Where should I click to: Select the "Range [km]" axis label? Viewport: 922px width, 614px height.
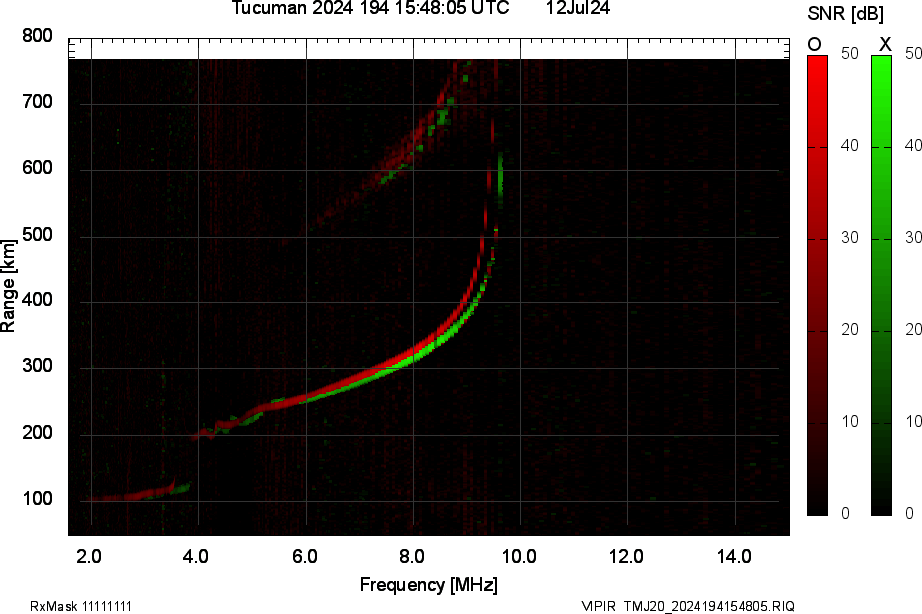(9, 285)
